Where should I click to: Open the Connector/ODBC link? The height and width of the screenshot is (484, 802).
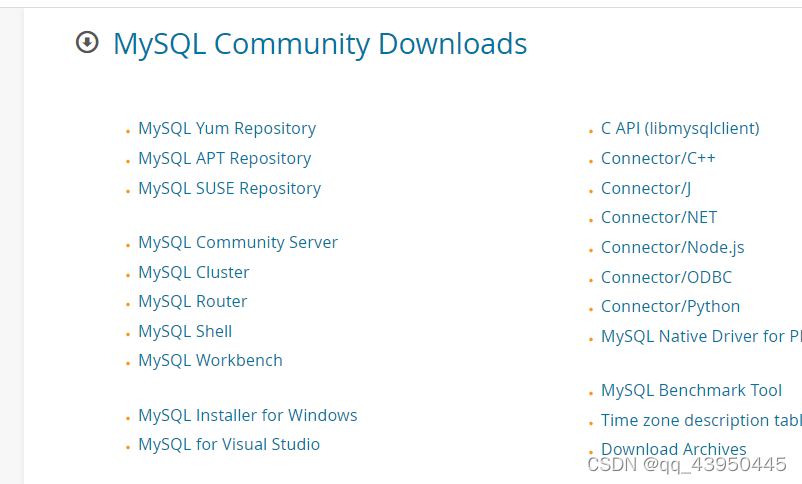(x=666, y=277)
